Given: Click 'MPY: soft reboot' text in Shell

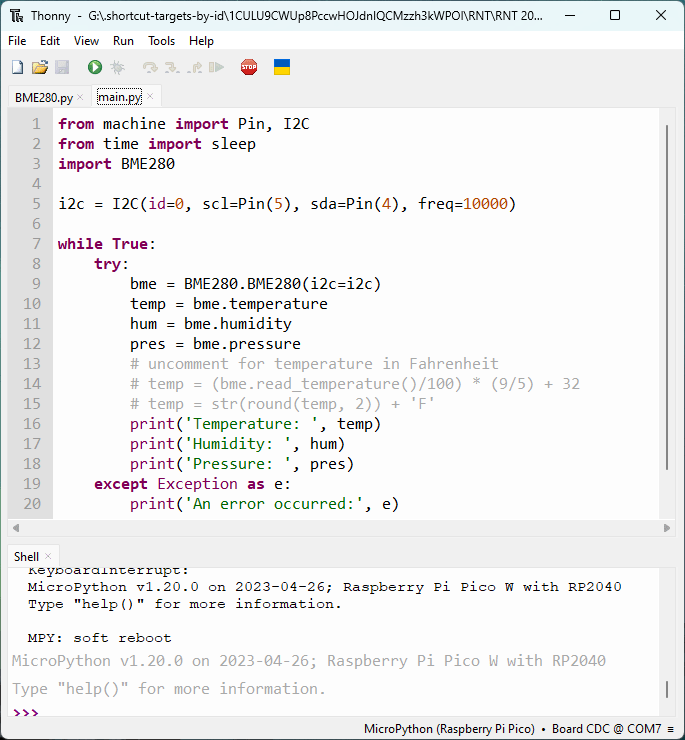Looking at the screenshot, I should (100, 638).
